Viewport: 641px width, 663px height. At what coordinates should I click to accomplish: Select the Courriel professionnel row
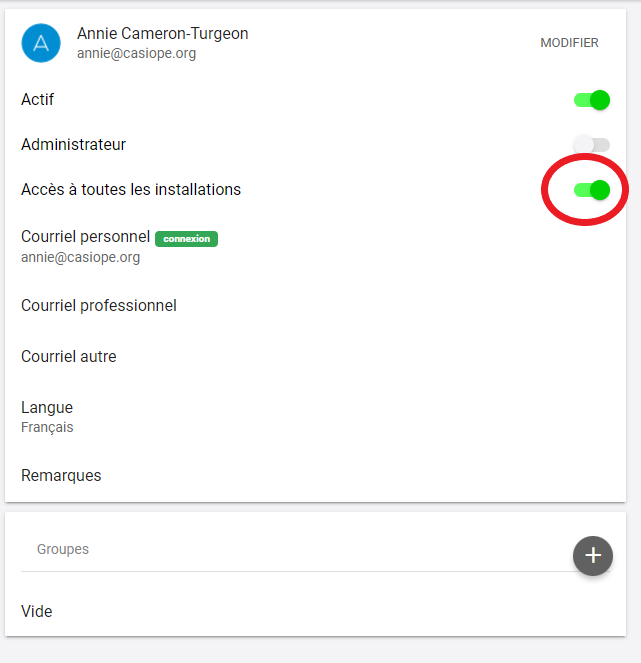pyautogui.click(x=315, y=306)
